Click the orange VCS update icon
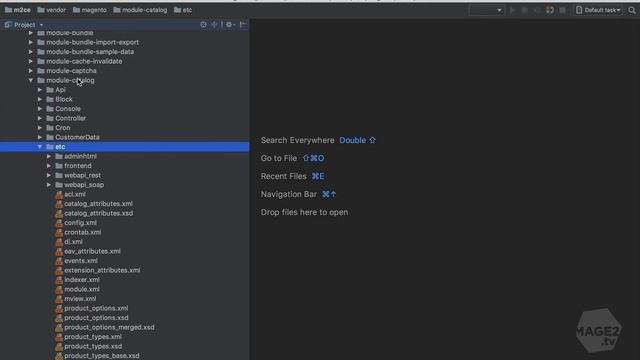The height and width of the screenshot is (360, 640). (x=550, y=10)
